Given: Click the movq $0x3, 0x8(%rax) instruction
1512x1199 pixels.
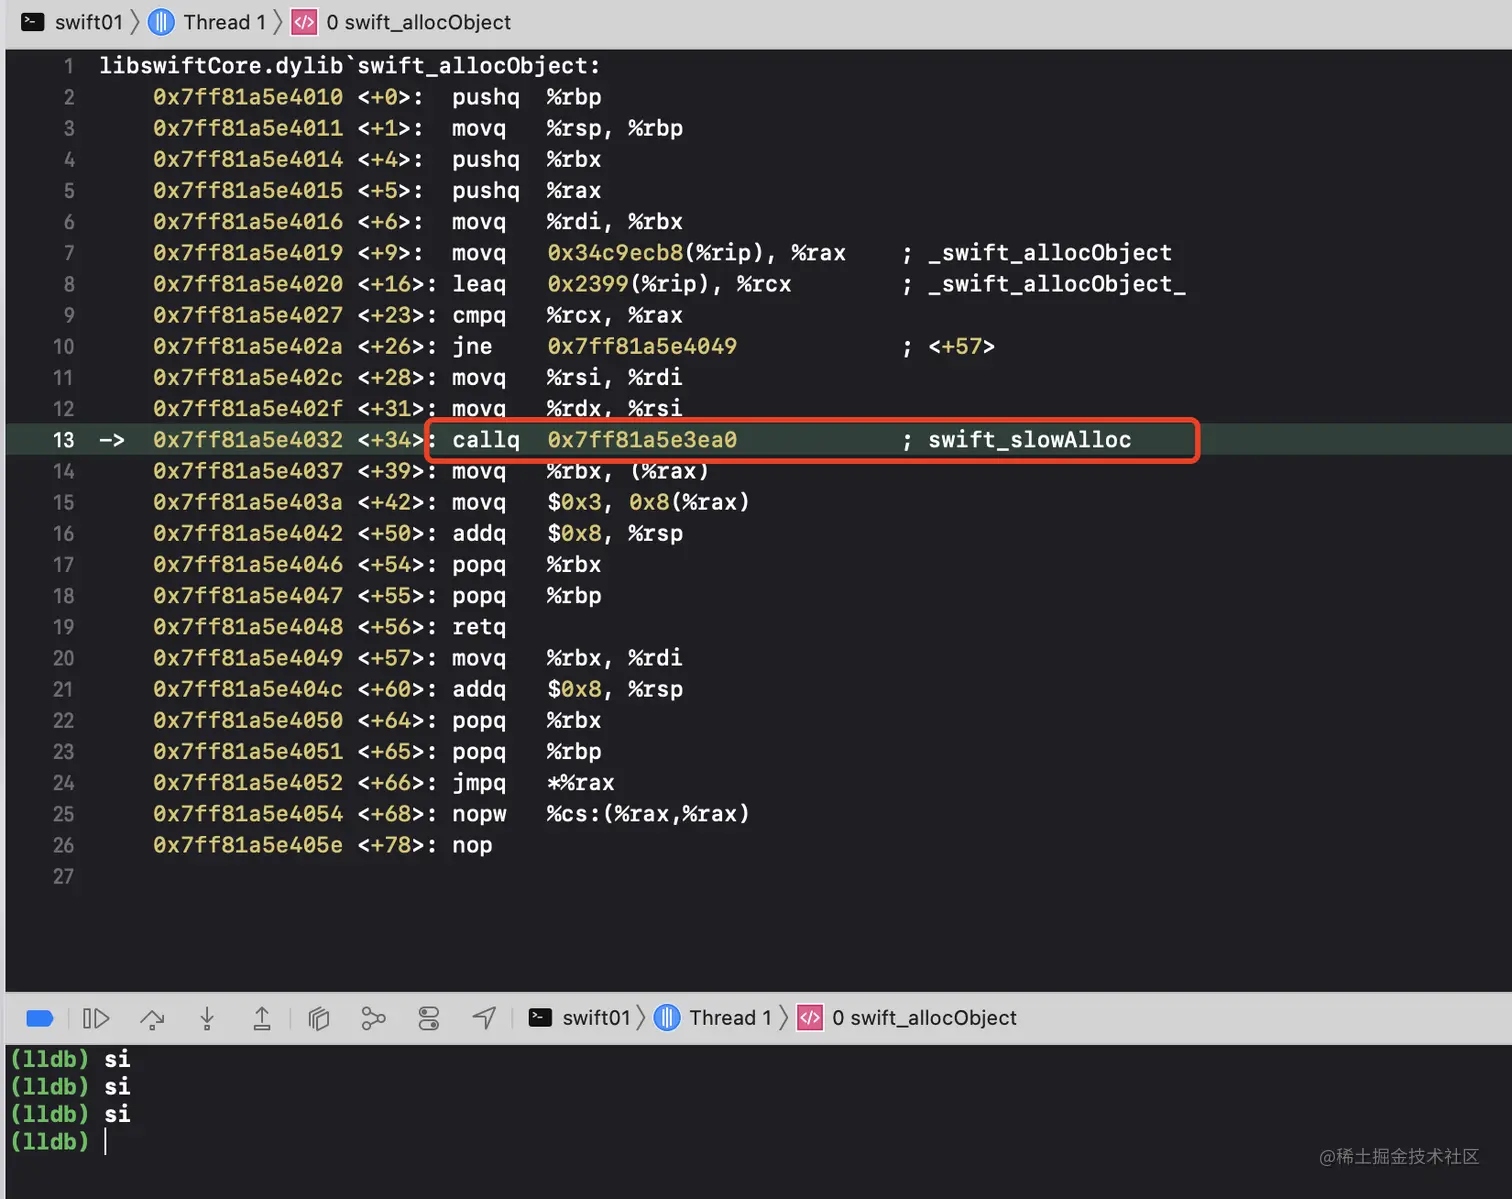Looking at the screenshot, I should (600, 502).
